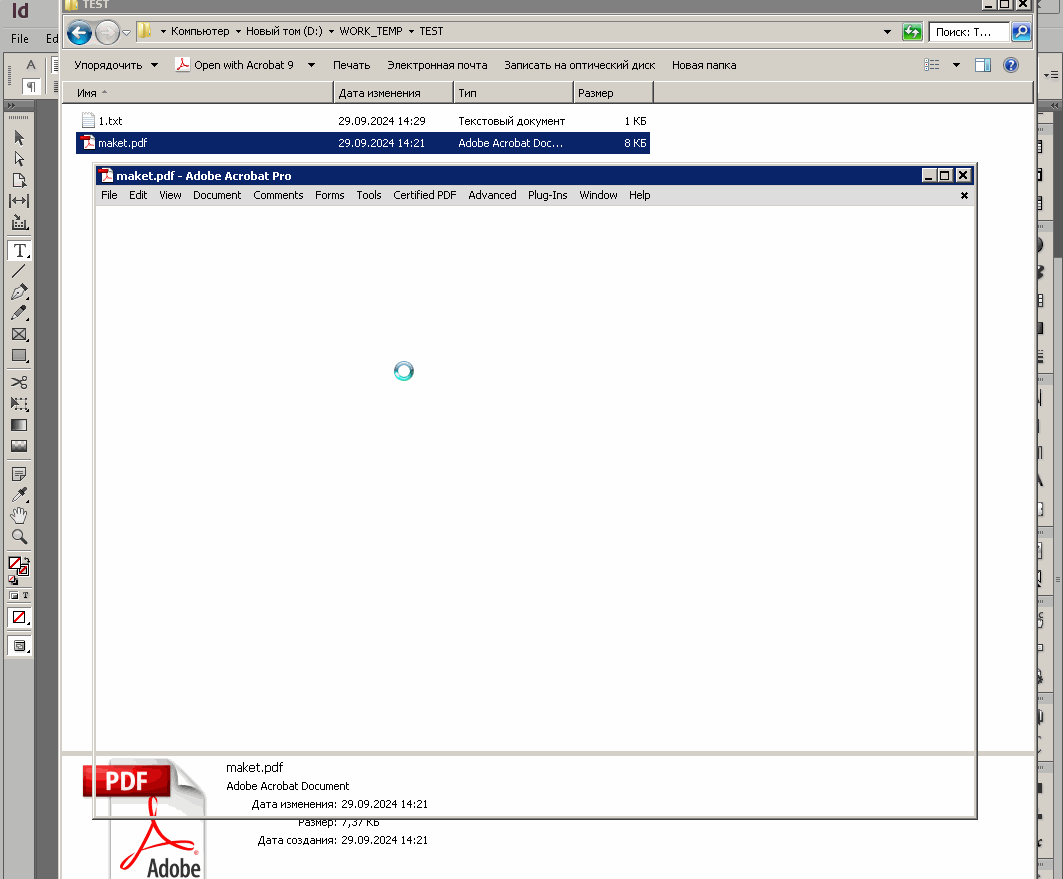Select the Gradient Feather tool
The image size is (1063, 879).
pyautogui.click(x=19, y=446)
